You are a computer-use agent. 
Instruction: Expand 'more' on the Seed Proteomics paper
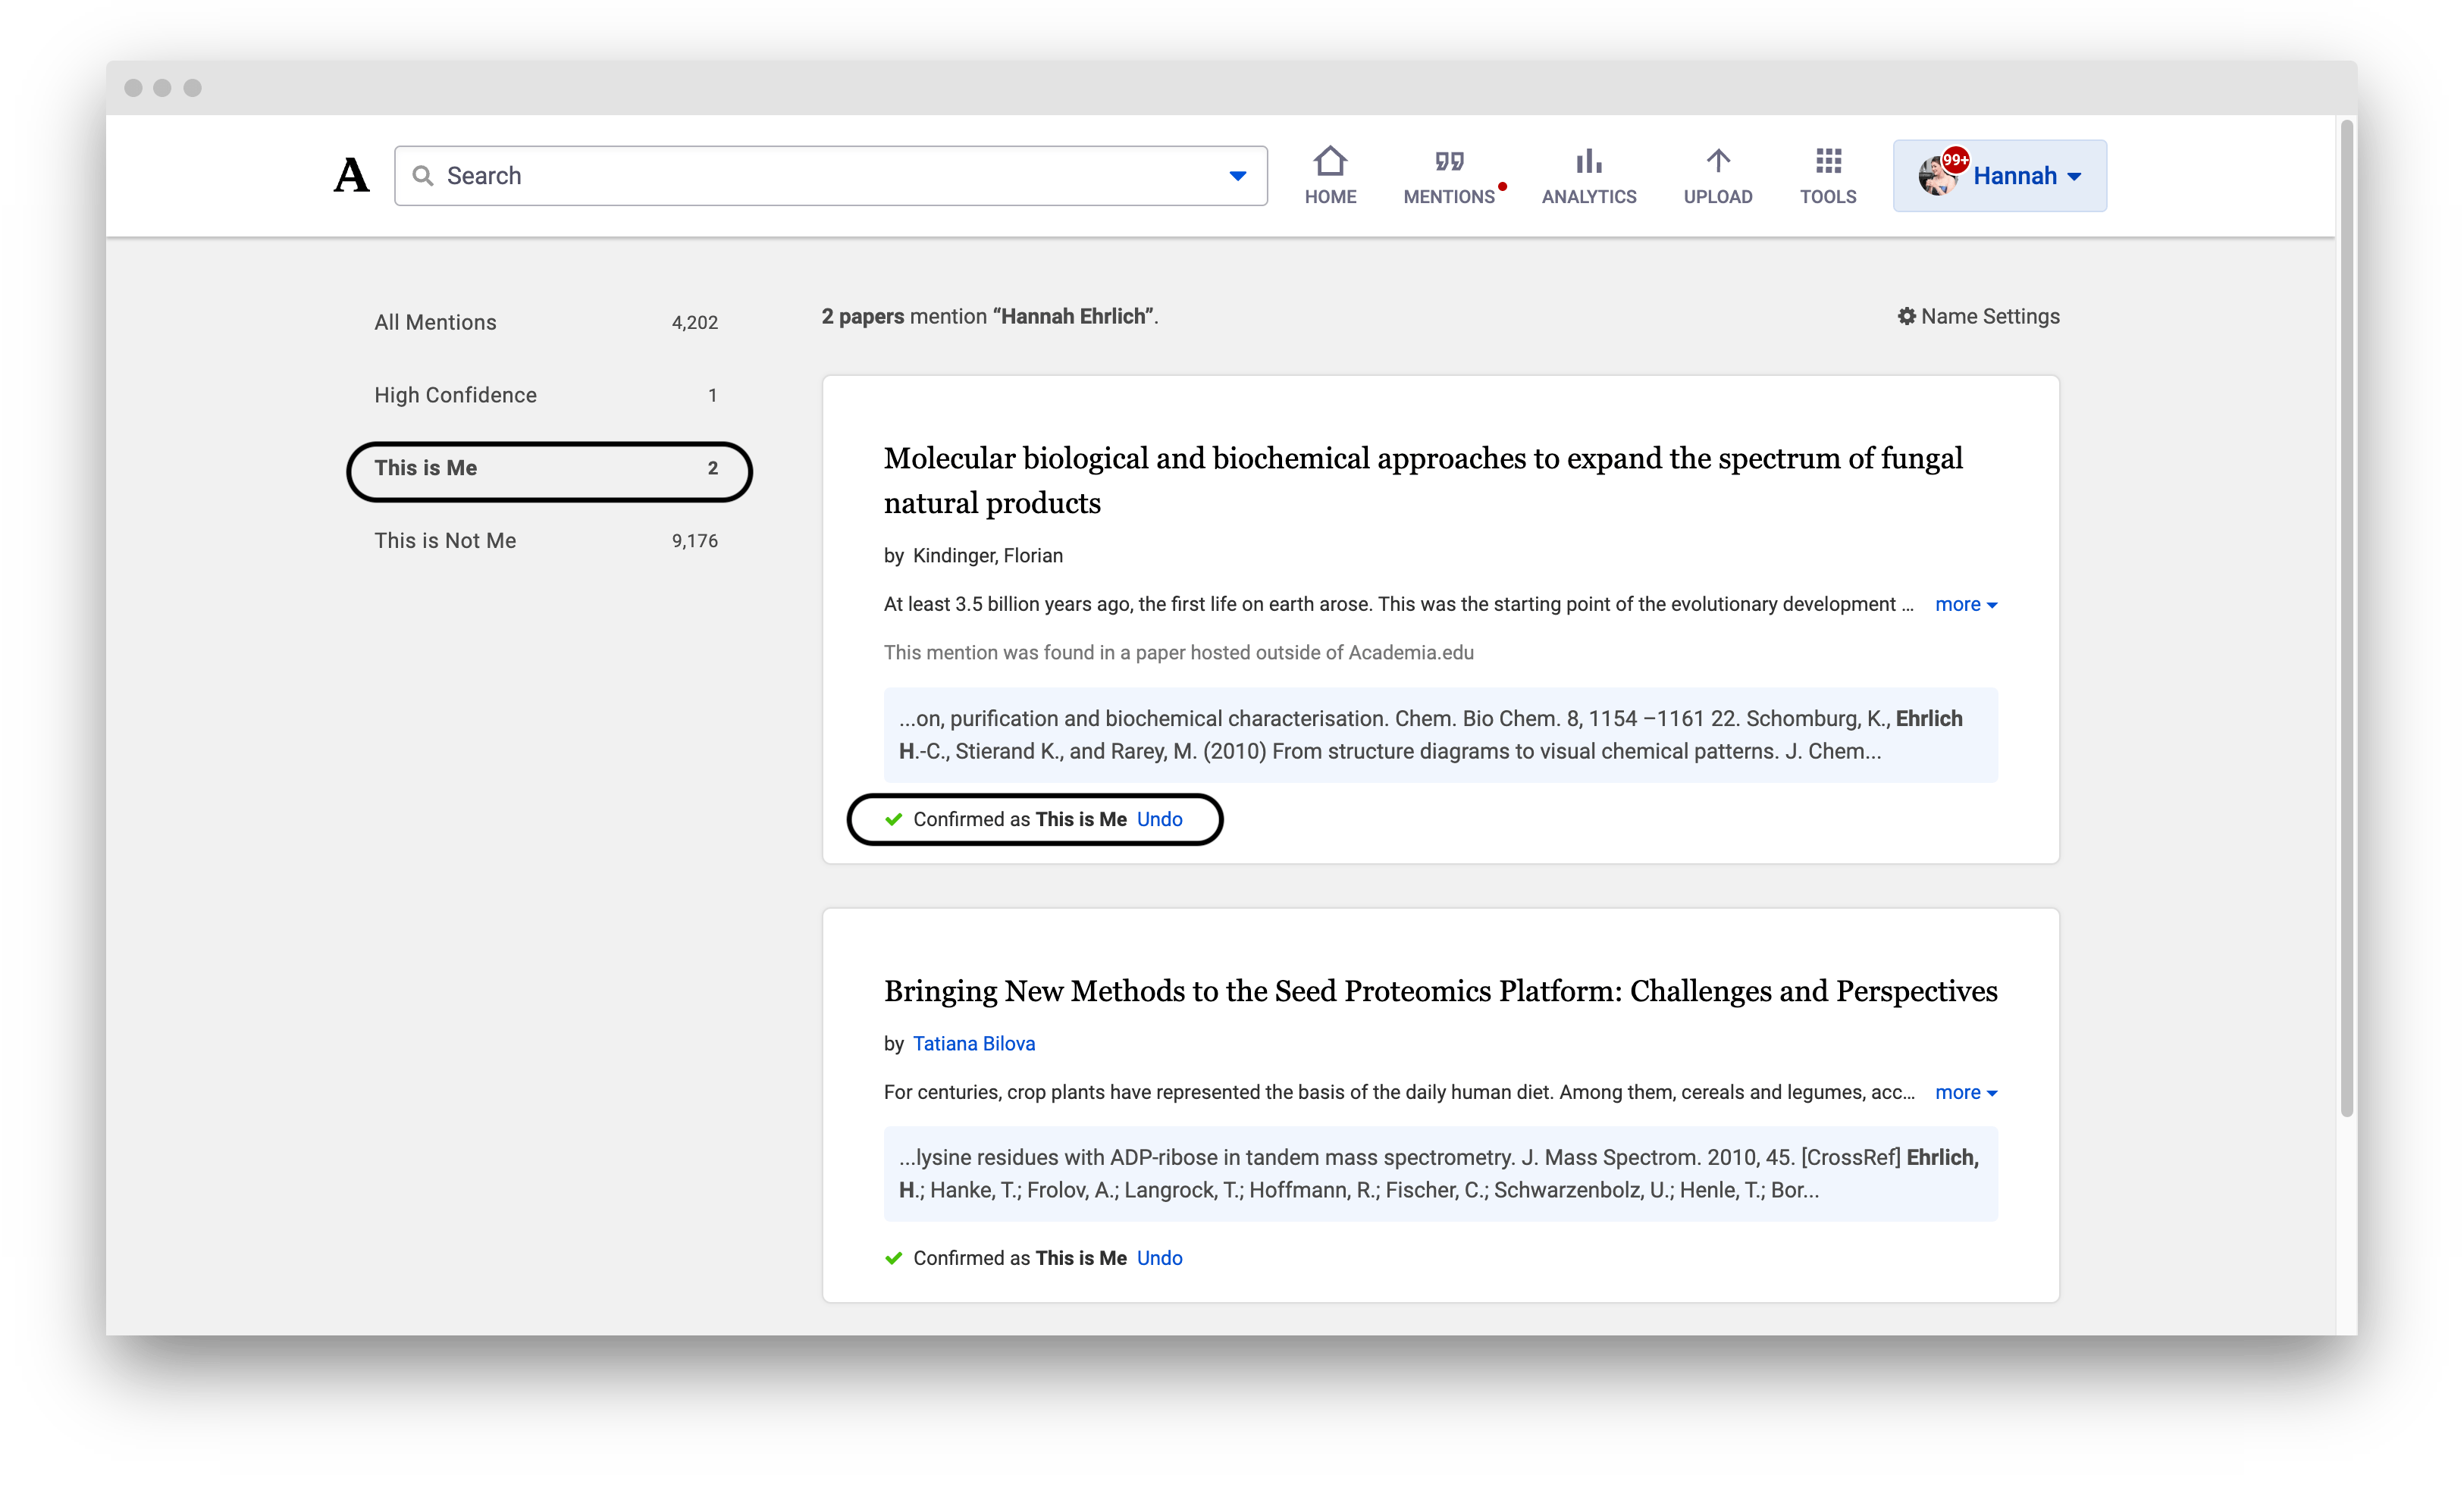point(1964,1093)
